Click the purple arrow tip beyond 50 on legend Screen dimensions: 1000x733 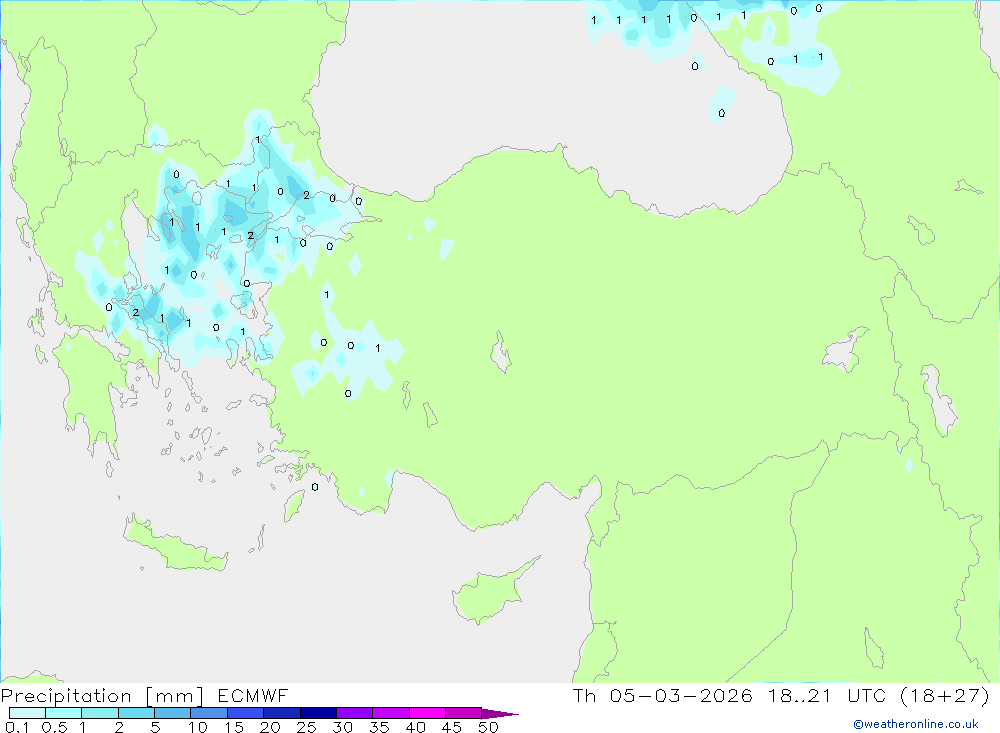pos(500,714)
